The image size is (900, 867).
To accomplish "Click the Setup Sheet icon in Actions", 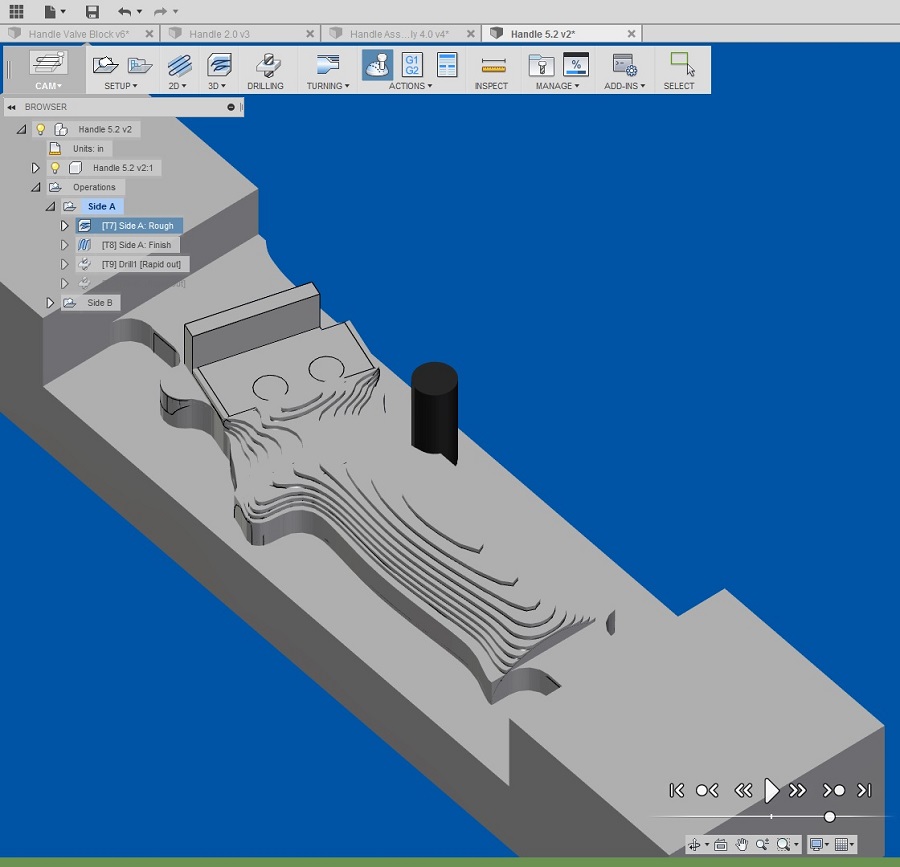I will (446, 65).
